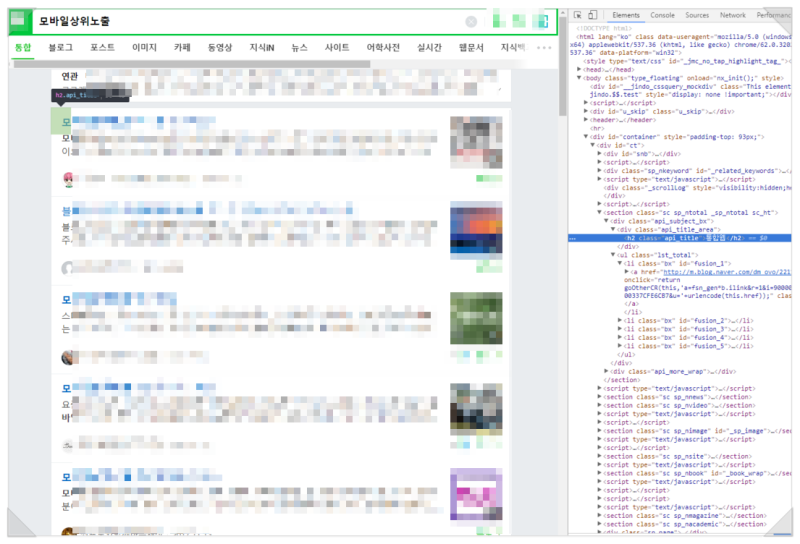
Task: Switch to the 뉴스 tab
Action: pyautogui.click(x=299, y=47)
